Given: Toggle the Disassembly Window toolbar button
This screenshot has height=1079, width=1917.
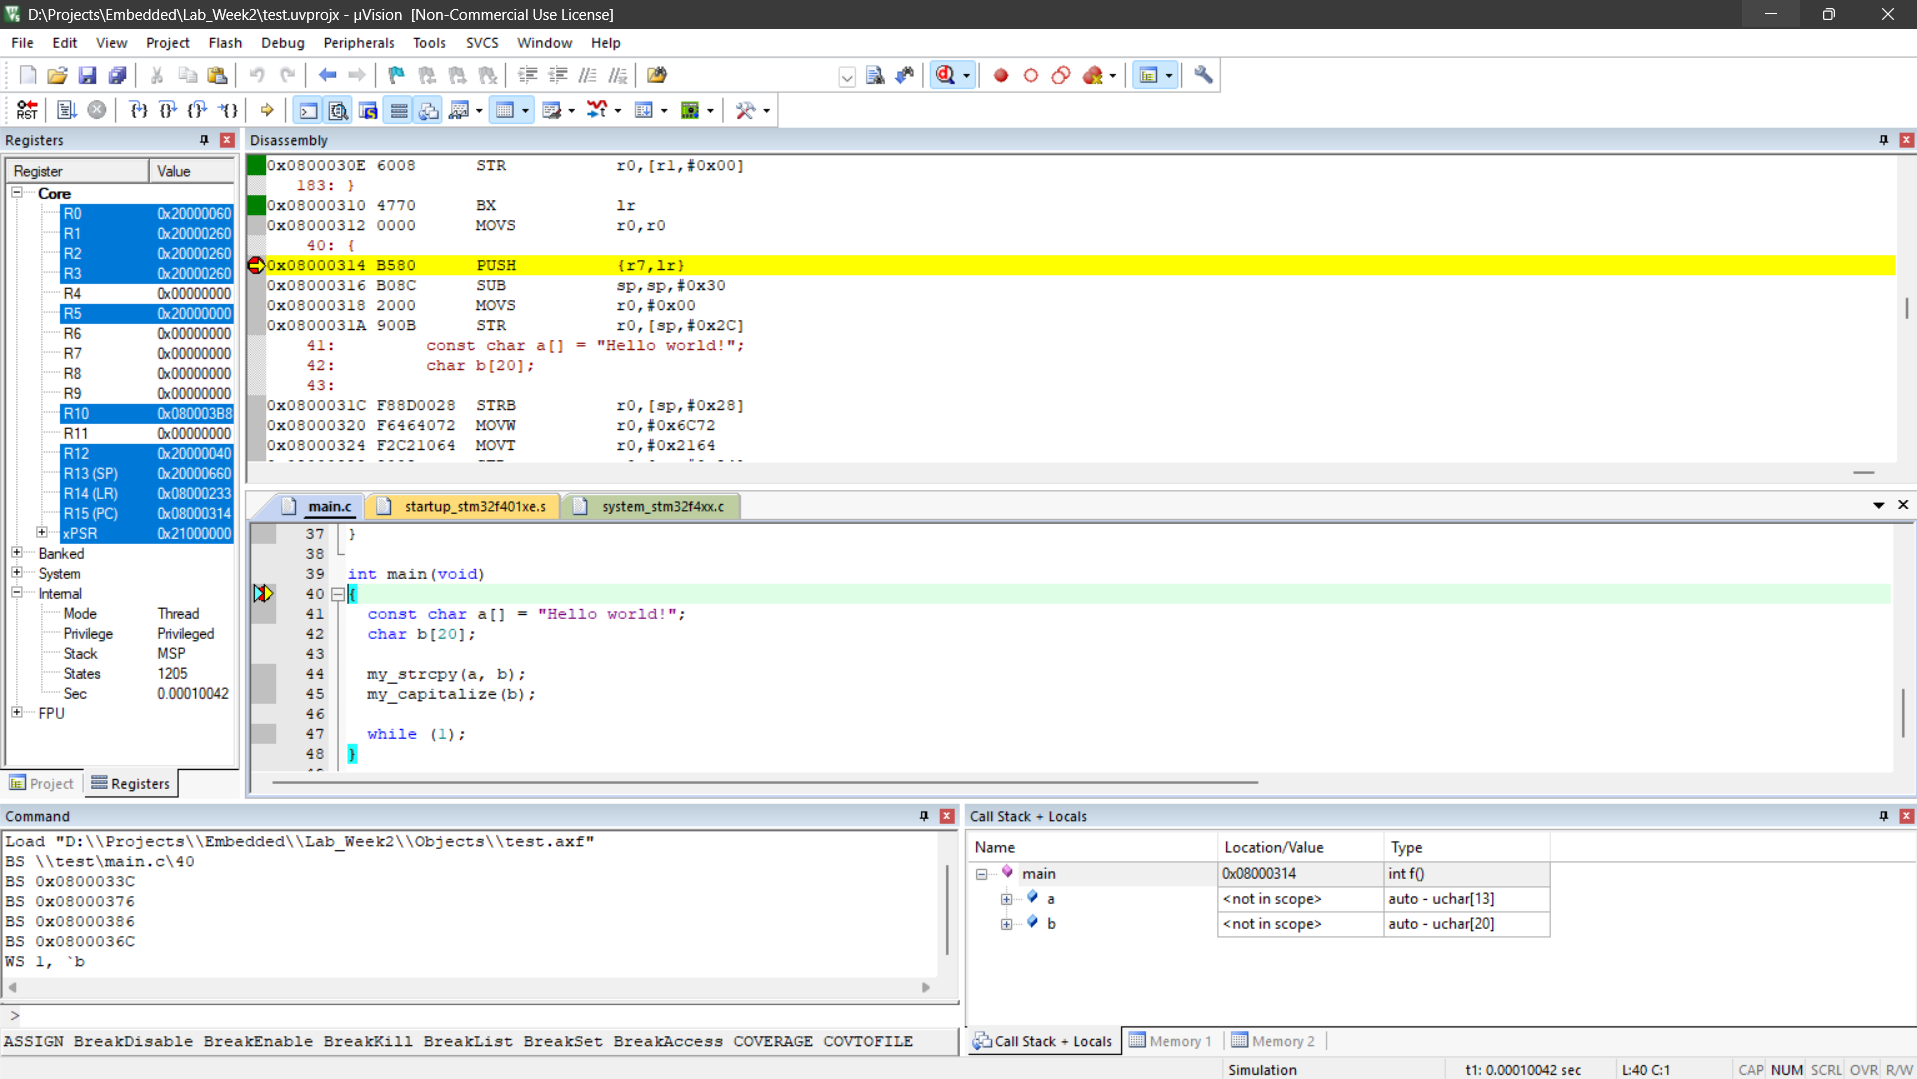Looking at the screenshot, I should tap(338, 110).
